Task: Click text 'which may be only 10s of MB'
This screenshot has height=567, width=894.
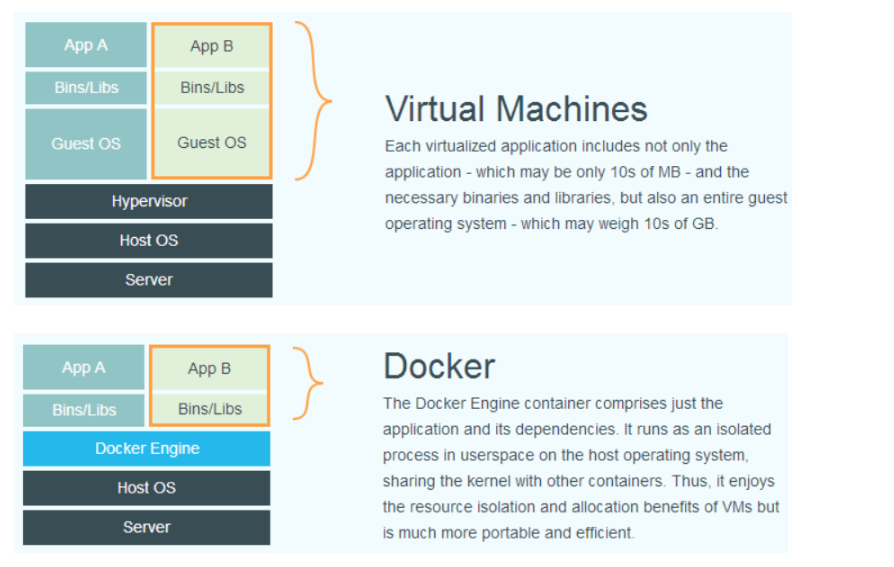Action: coord(578,172)
